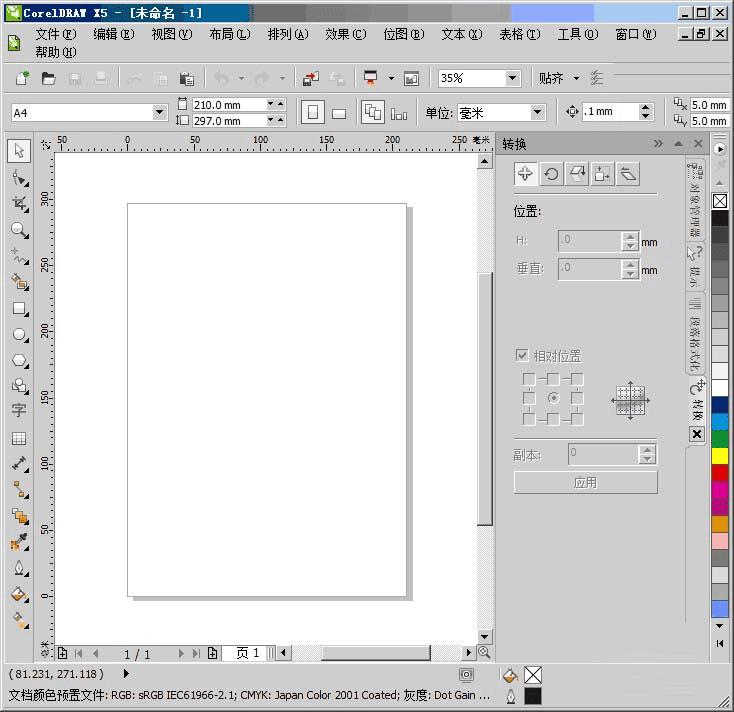The image size is (734, 712).
Task: Open the 35% zoom level dropdown
Action: coord(512,78)
